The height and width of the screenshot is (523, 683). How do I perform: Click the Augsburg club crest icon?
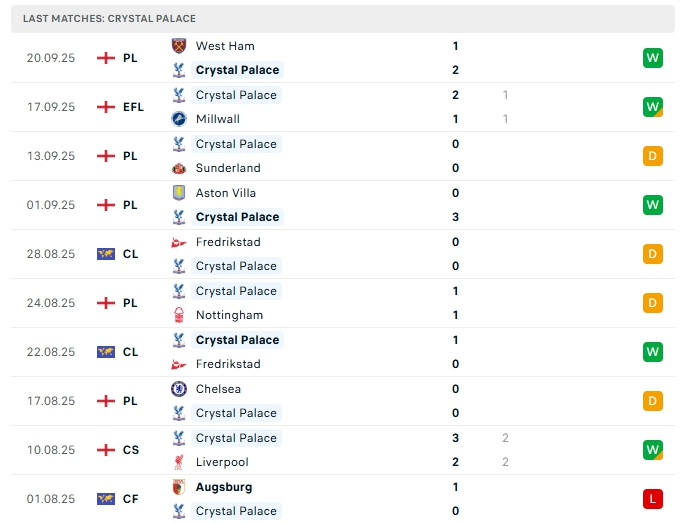pos(179,487)
